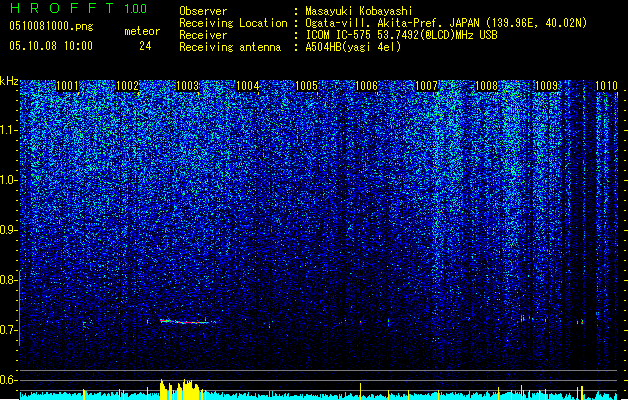Click the kHz axis unit label
629x400 pixels.
point(9,81)
